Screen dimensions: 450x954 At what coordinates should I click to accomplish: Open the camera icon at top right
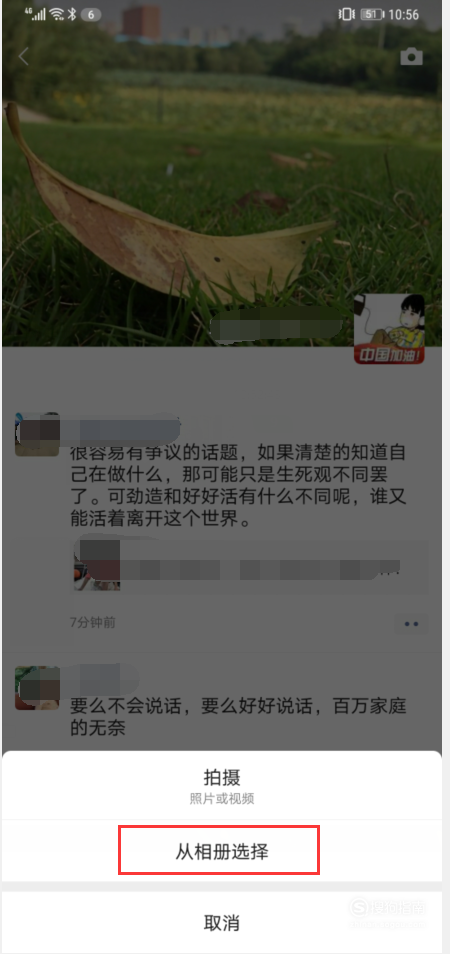411,57
